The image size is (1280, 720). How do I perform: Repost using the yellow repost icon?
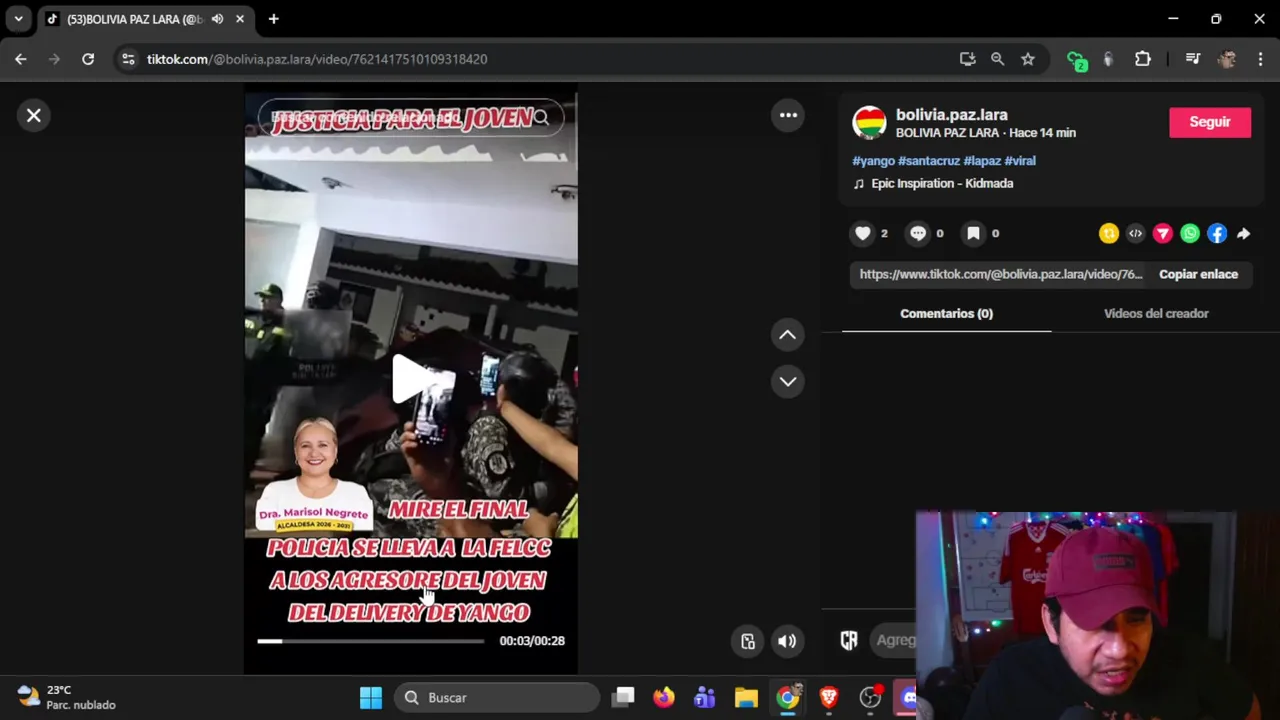coord(1108,233)
